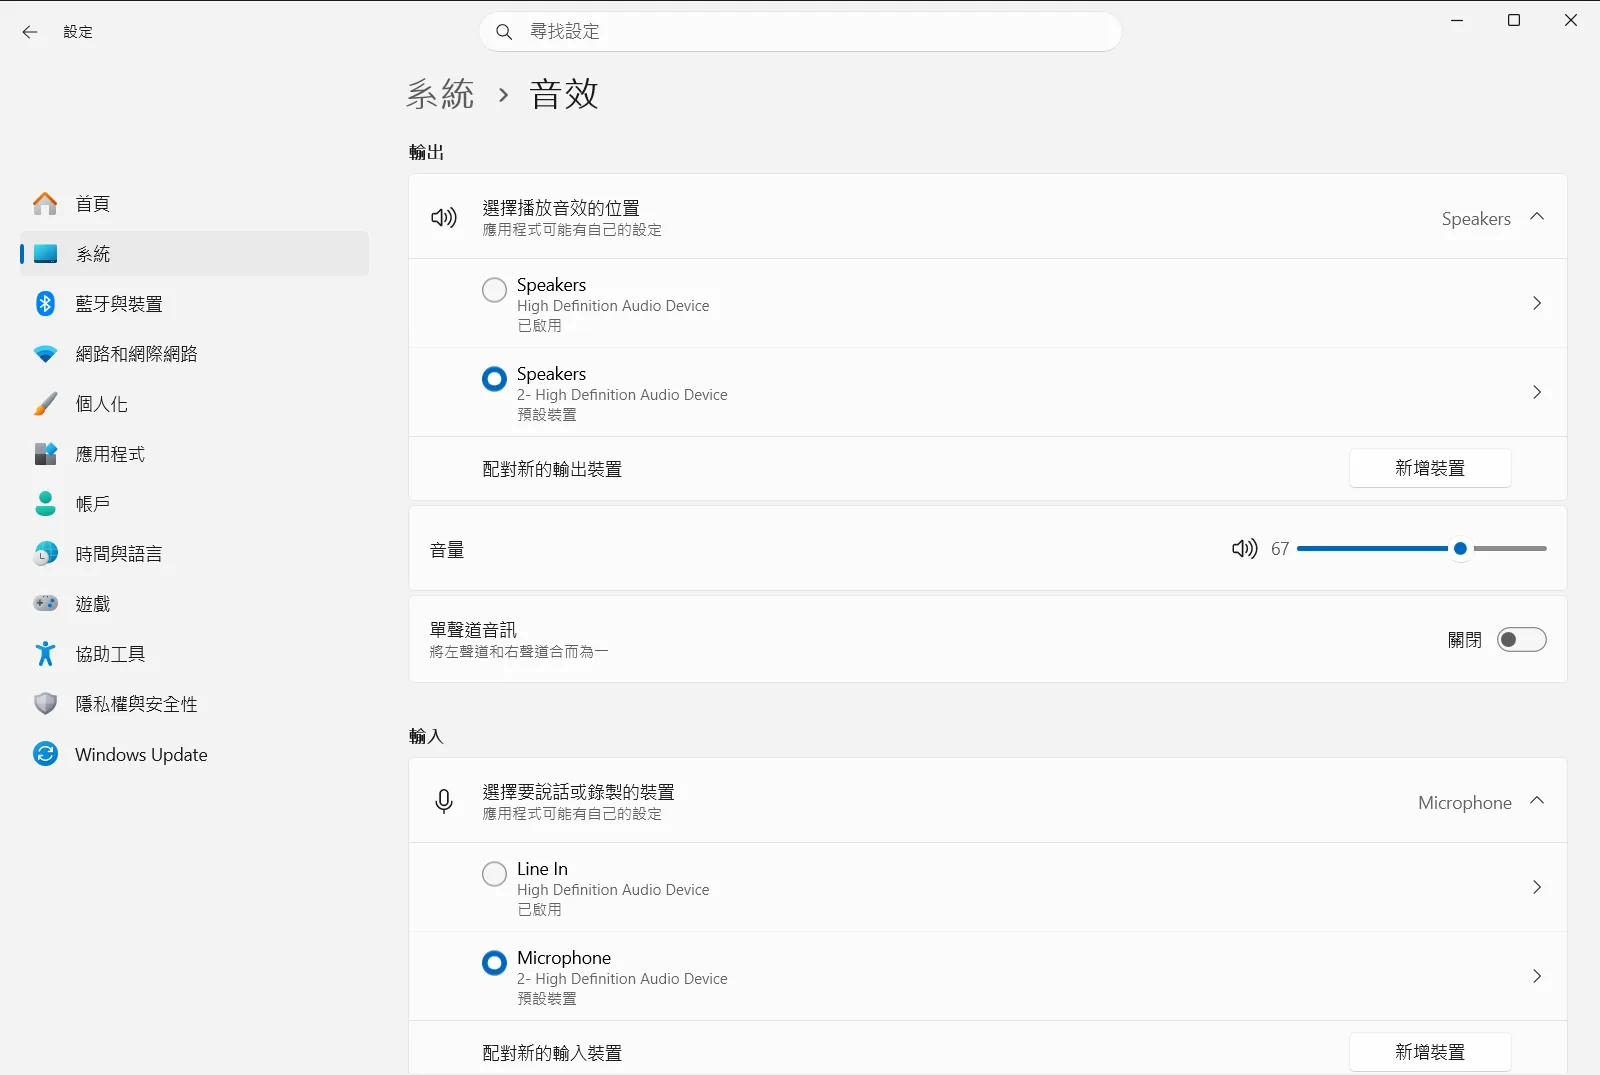Mute volume via speaker icon beside 67
The height and width of the screenshot is (1075, 1600).
click(1244, 548)
